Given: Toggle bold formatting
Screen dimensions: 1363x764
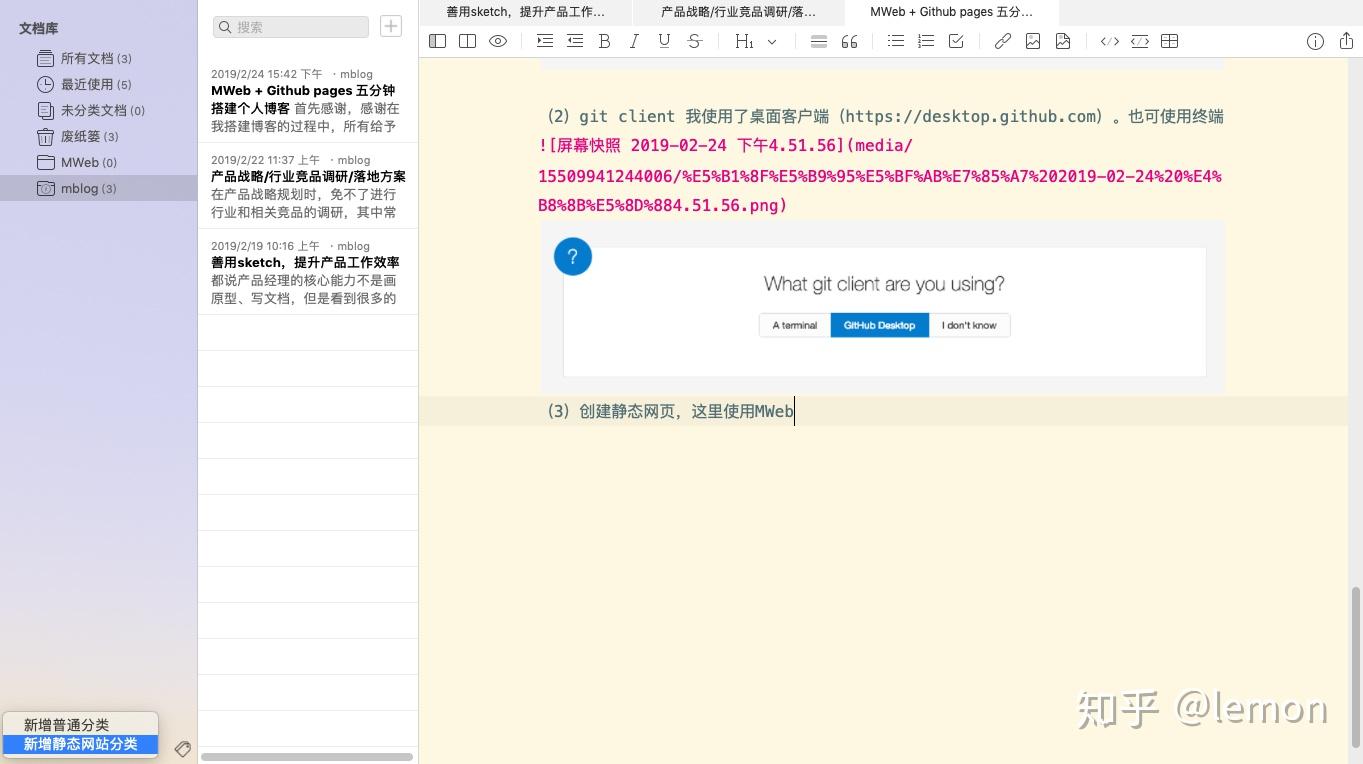Looking at the screenshot, I should [x=604, y=41].
